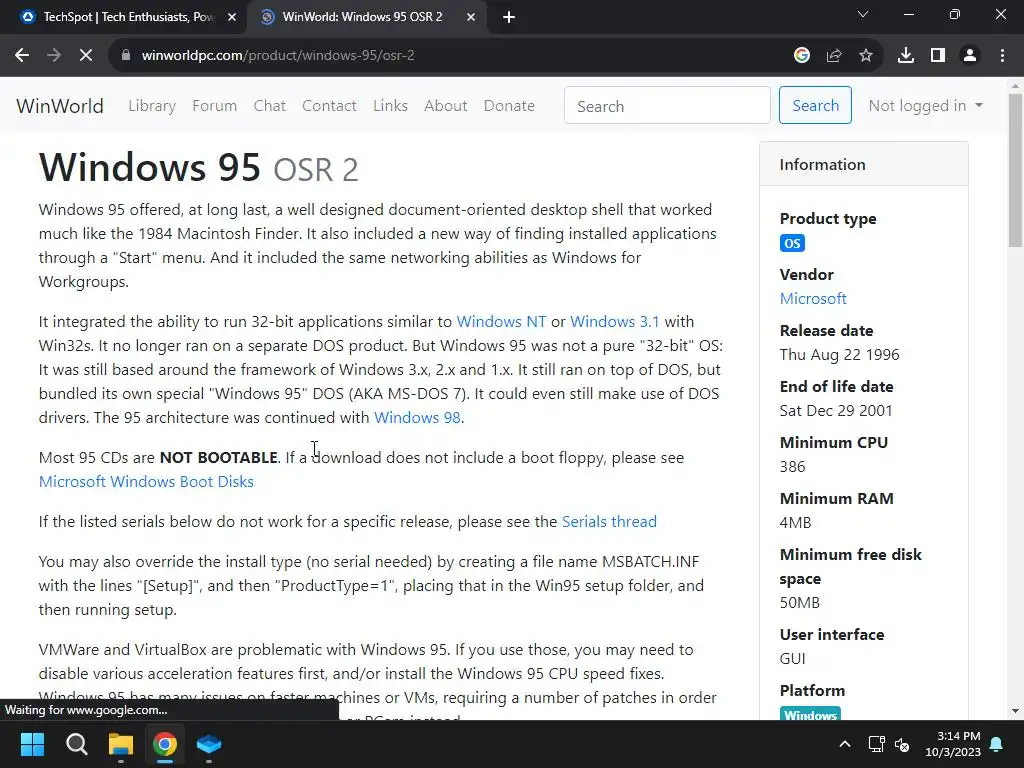Open the About nav item
The image size is (1024, 768).
446,106
